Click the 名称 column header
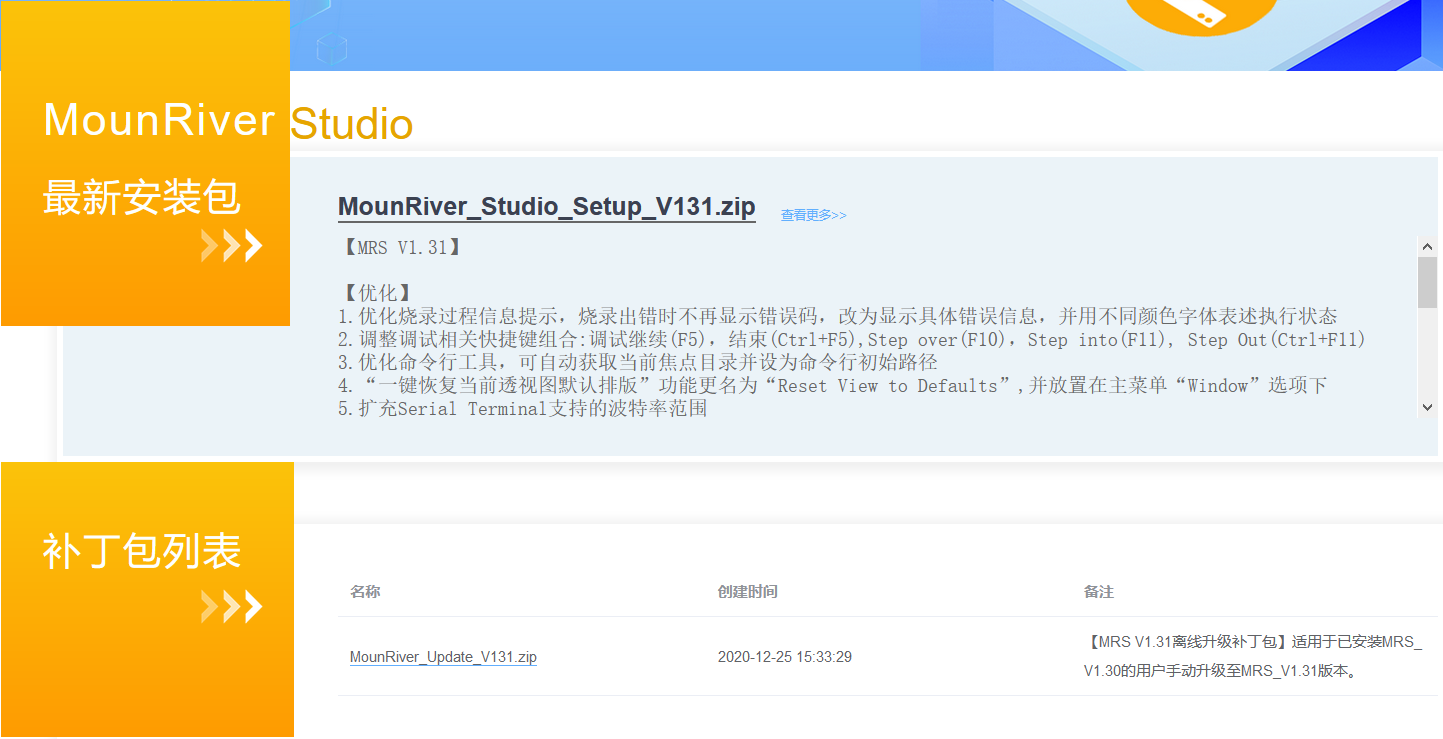Screen dimensions: 1443x739 click(x=365, y=591)
